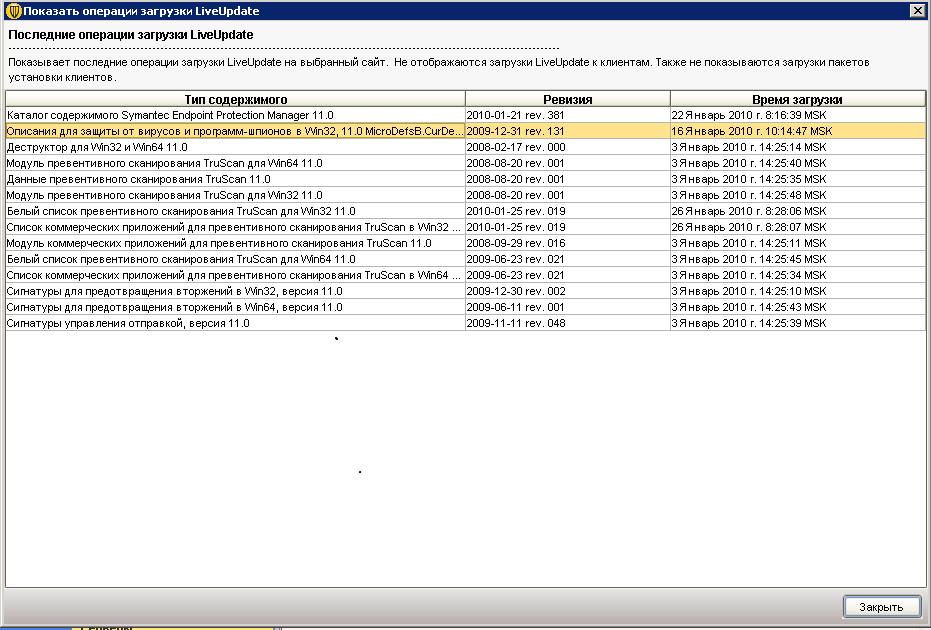Click the Symantec shield icon in title bar
The height and width of the screenshot is (630, 931).
click(12, 11)
